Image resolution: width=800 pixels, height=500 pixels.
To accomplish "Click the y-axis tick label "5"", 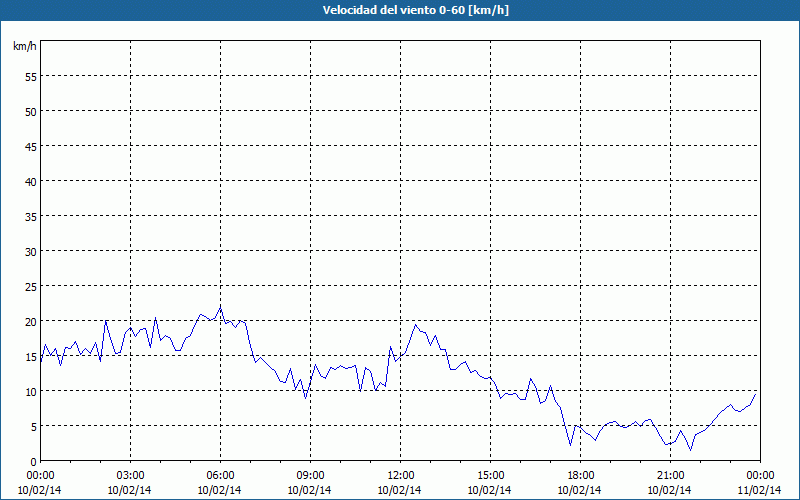I will [34, 427].
